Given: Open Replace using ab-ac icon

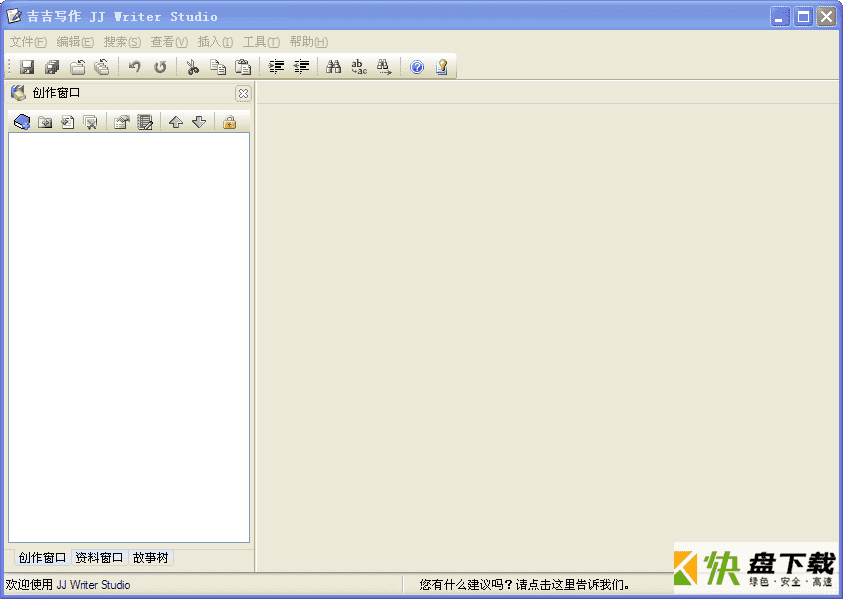Looking at the screenshot, I should click(359, 67).
